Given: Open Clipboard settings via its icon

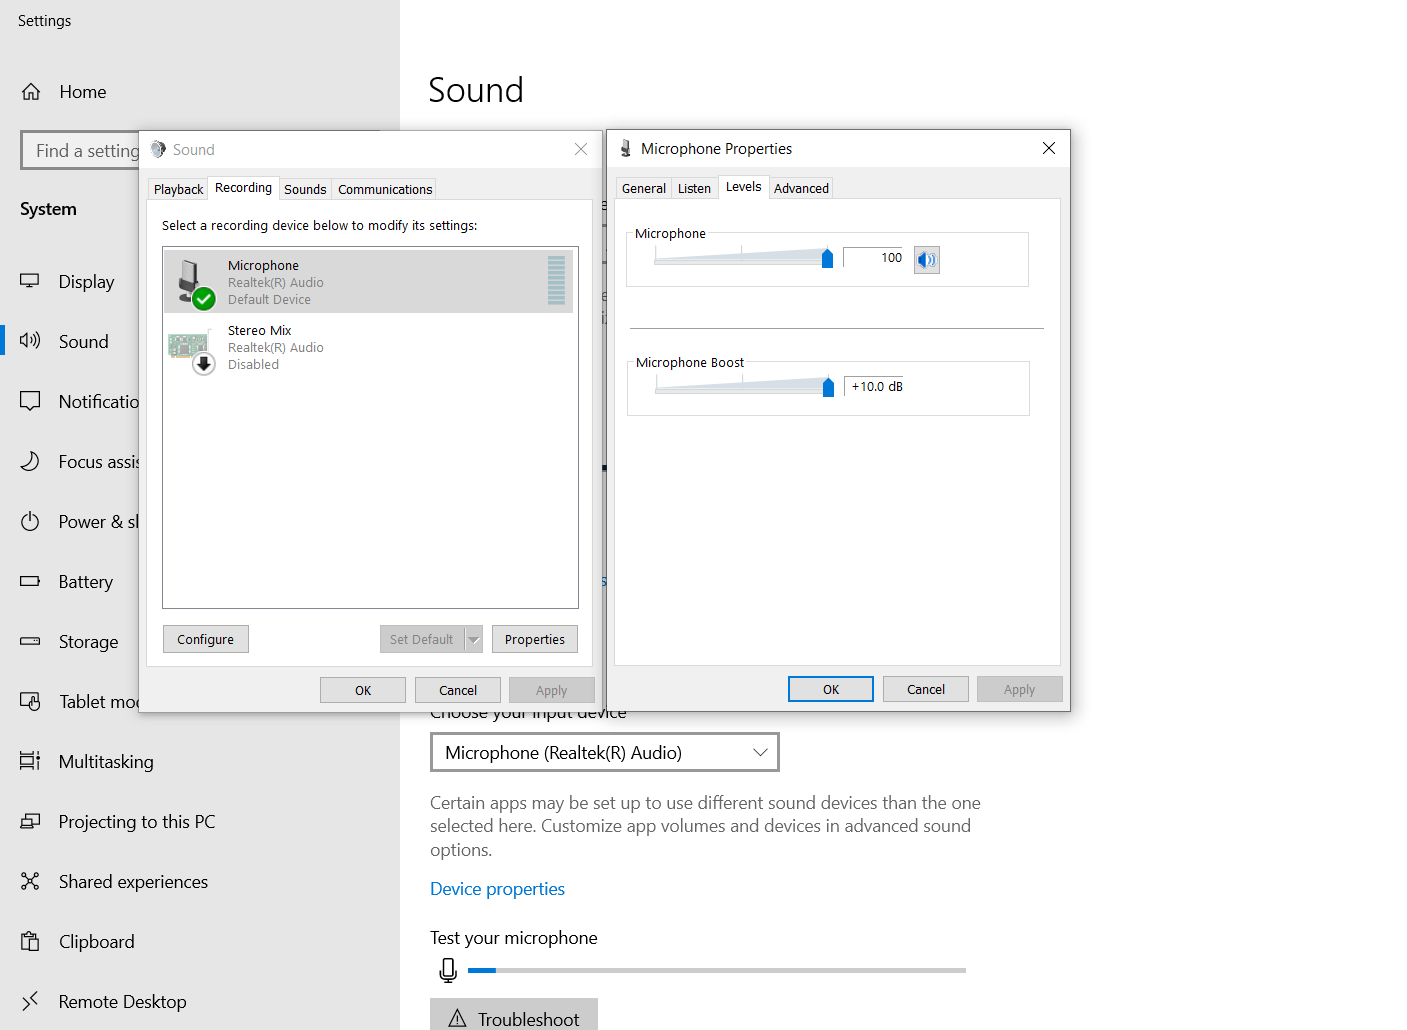Looking at the screenshot, I should pyautogui.click(x=30, y=941).
